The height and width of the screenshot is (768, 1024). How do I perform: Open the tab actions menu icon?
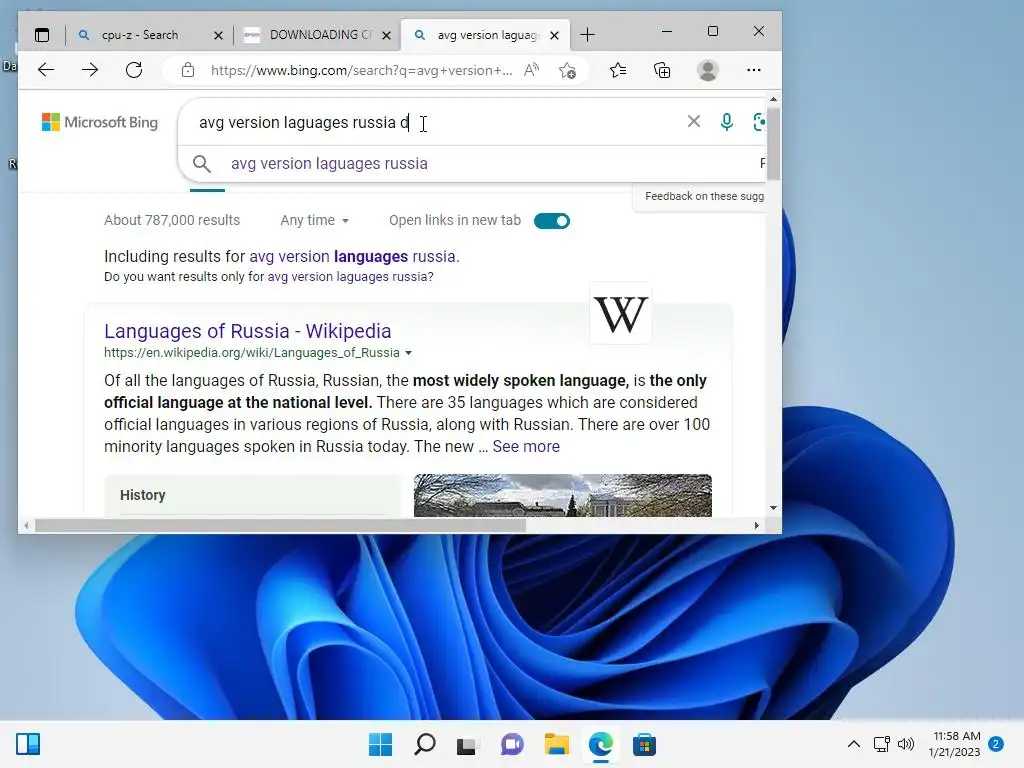pos(42,35)
